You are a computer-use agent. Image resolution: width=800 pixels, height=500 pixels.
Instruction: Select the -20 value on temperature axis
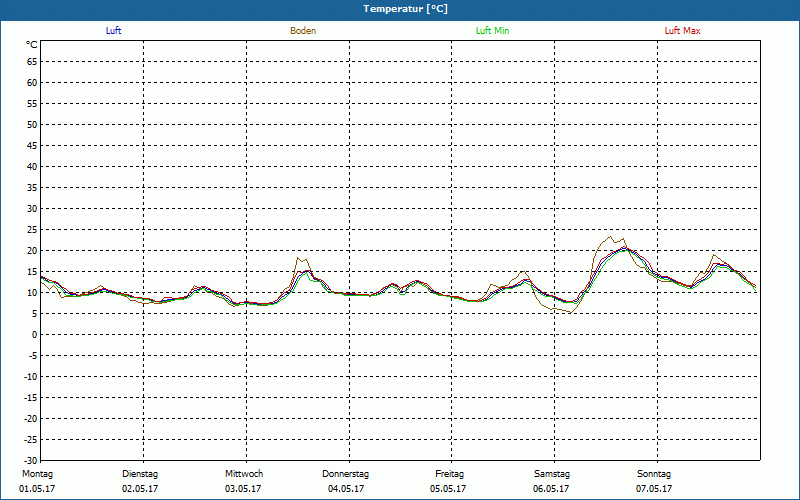[x=31, y=418]
